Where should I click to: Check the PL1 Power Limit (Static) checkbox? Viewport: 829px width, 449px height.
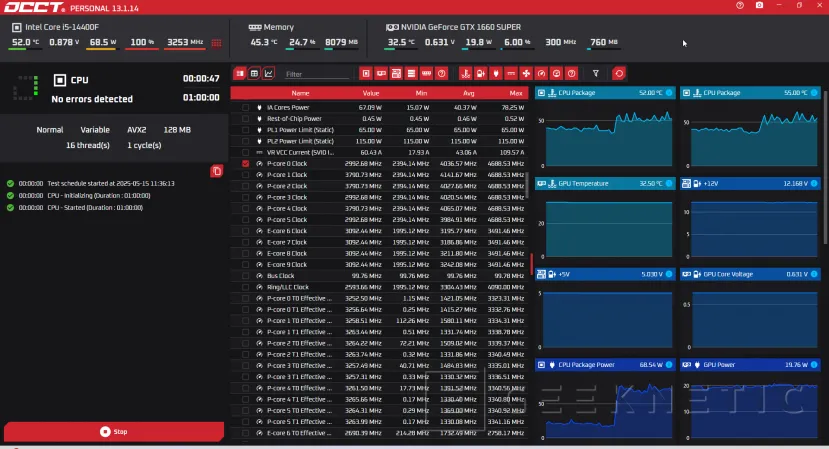[x=245, y=130]
